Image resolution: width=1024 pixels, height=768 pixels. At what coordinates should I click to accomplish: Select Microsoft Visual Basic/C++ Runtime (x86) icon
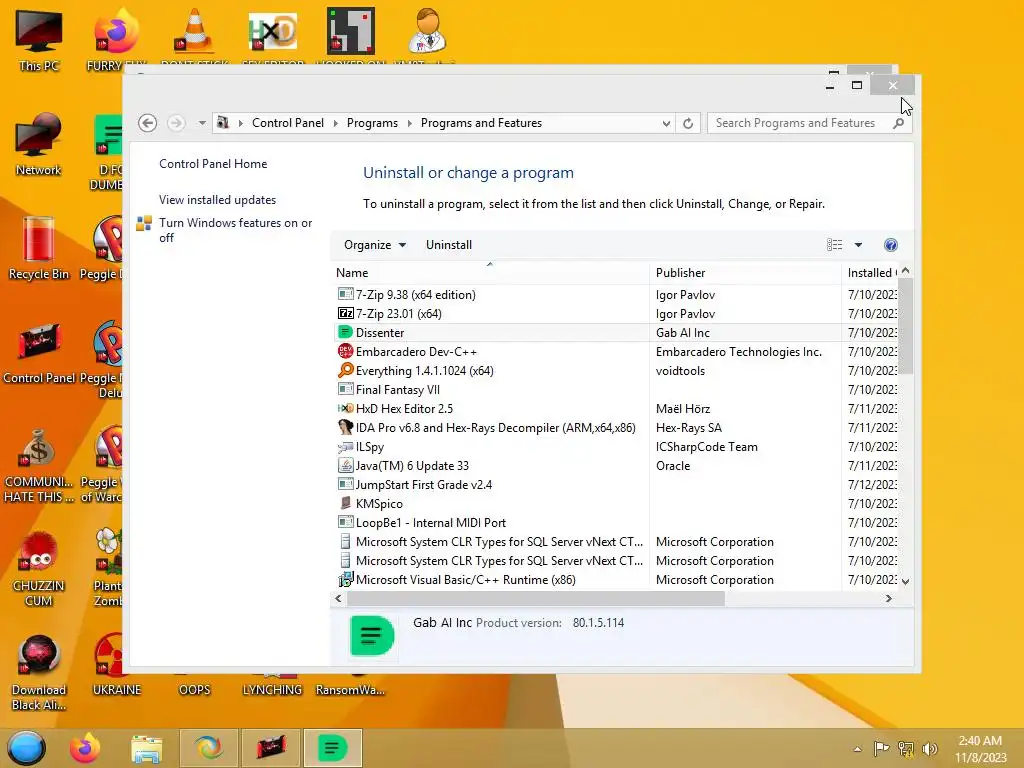tap(345, 579)
